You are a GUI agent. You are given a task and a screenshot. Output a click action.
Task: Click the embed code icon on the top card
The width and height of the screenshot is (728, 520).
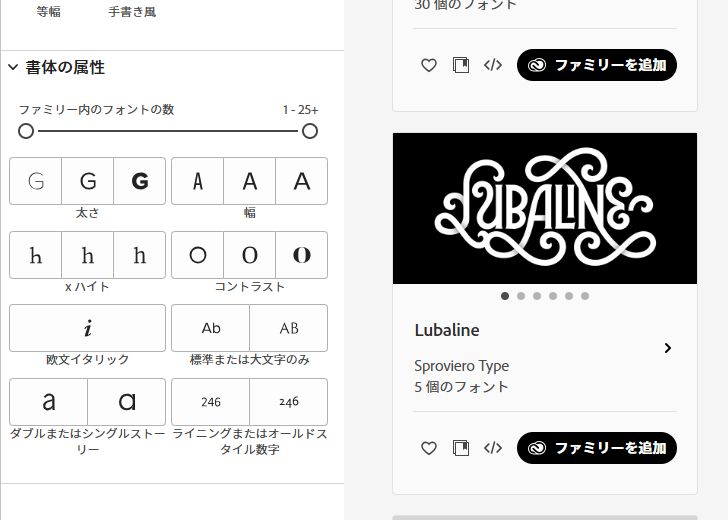492,65
